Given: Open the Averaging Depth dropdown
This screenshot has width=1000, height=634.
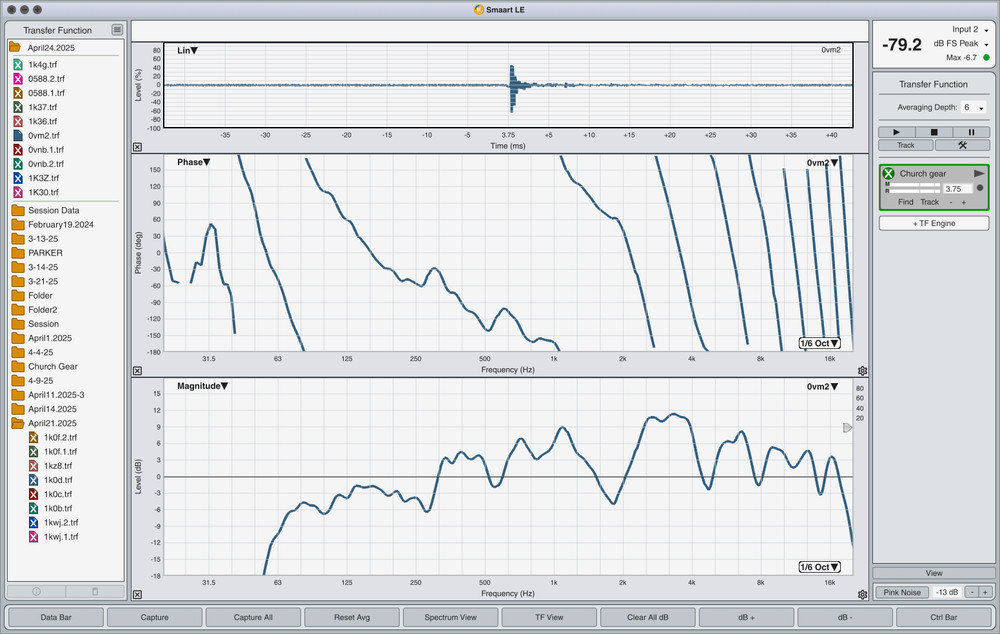Looking at the screenshot, I should pyautogui.click(x=974, y=107).
